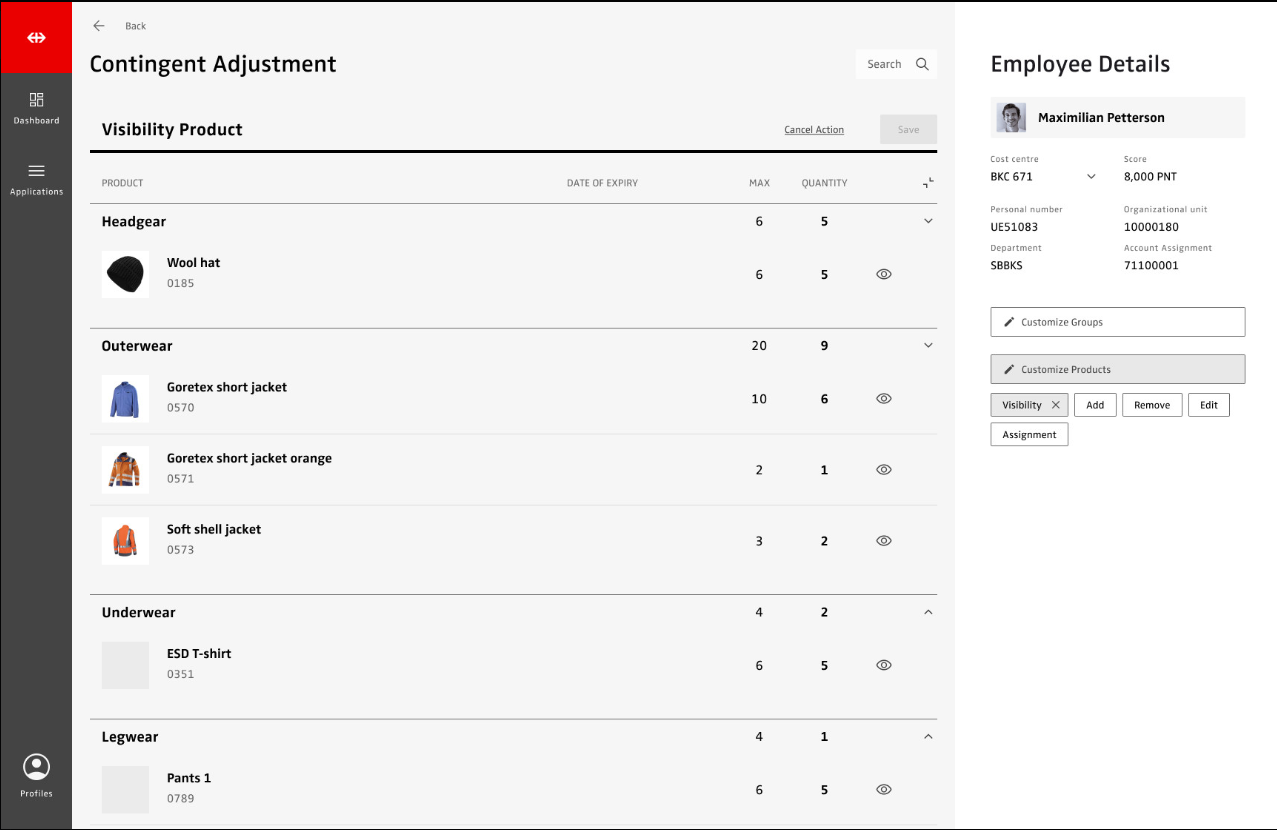Open Profiles at the sidebar bottom
This screenshot has width=1277, height=830.
[x=36, y=776]
